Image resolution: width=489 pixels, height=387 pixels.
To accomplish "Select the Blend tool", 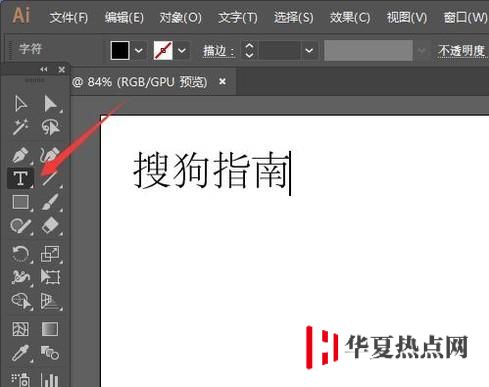I will pos(50,353).
